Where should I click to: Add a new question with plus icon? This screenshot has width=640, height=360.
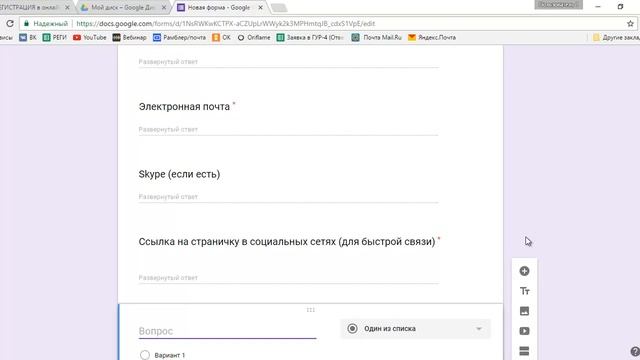524,271
